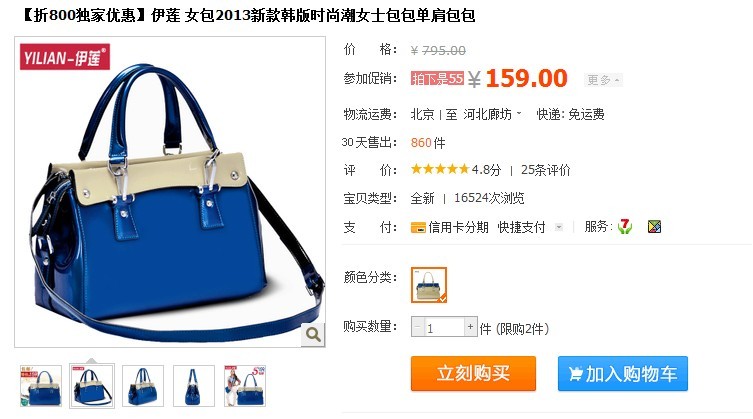This screenshot has height=419, width=753.
Task: Click the colorful square service badge icon
Action: tap(654, 226)
